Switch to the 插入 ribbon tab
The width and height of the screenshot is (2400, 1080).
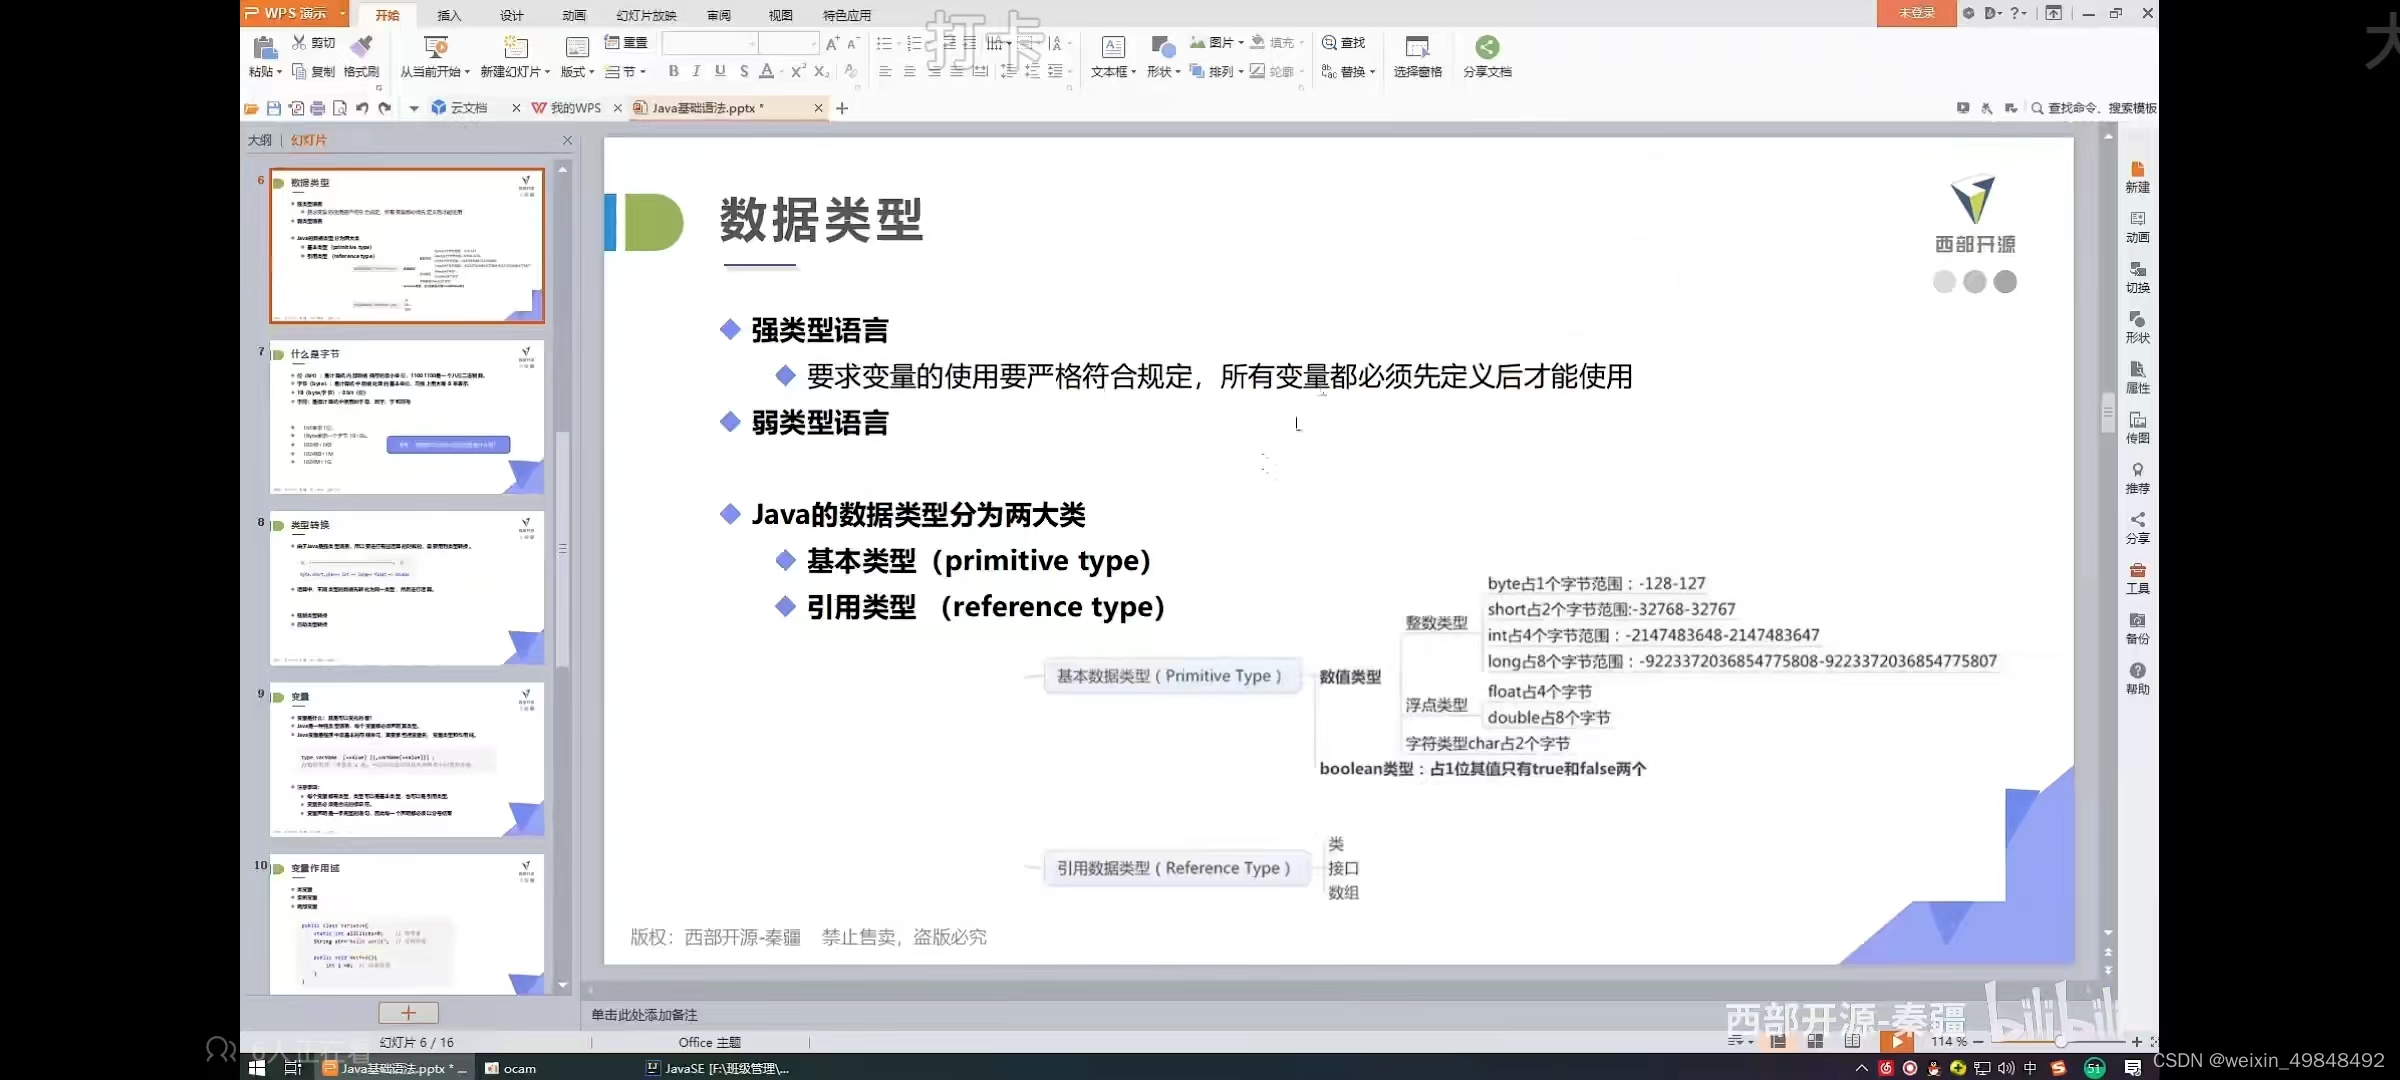[x=448, y=15]
